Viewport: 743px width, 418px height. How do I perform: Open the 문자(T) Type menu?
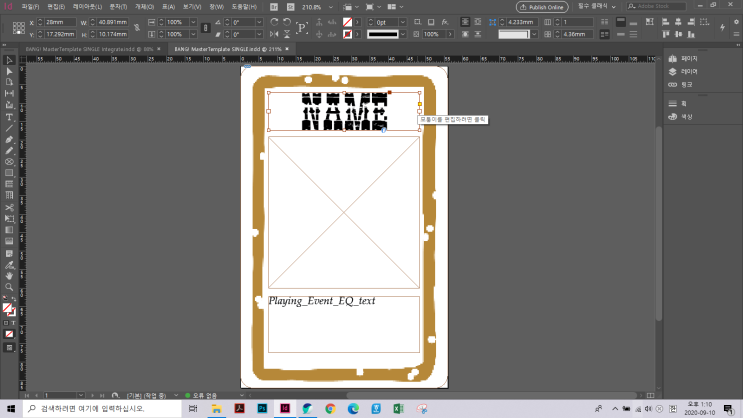118,7
